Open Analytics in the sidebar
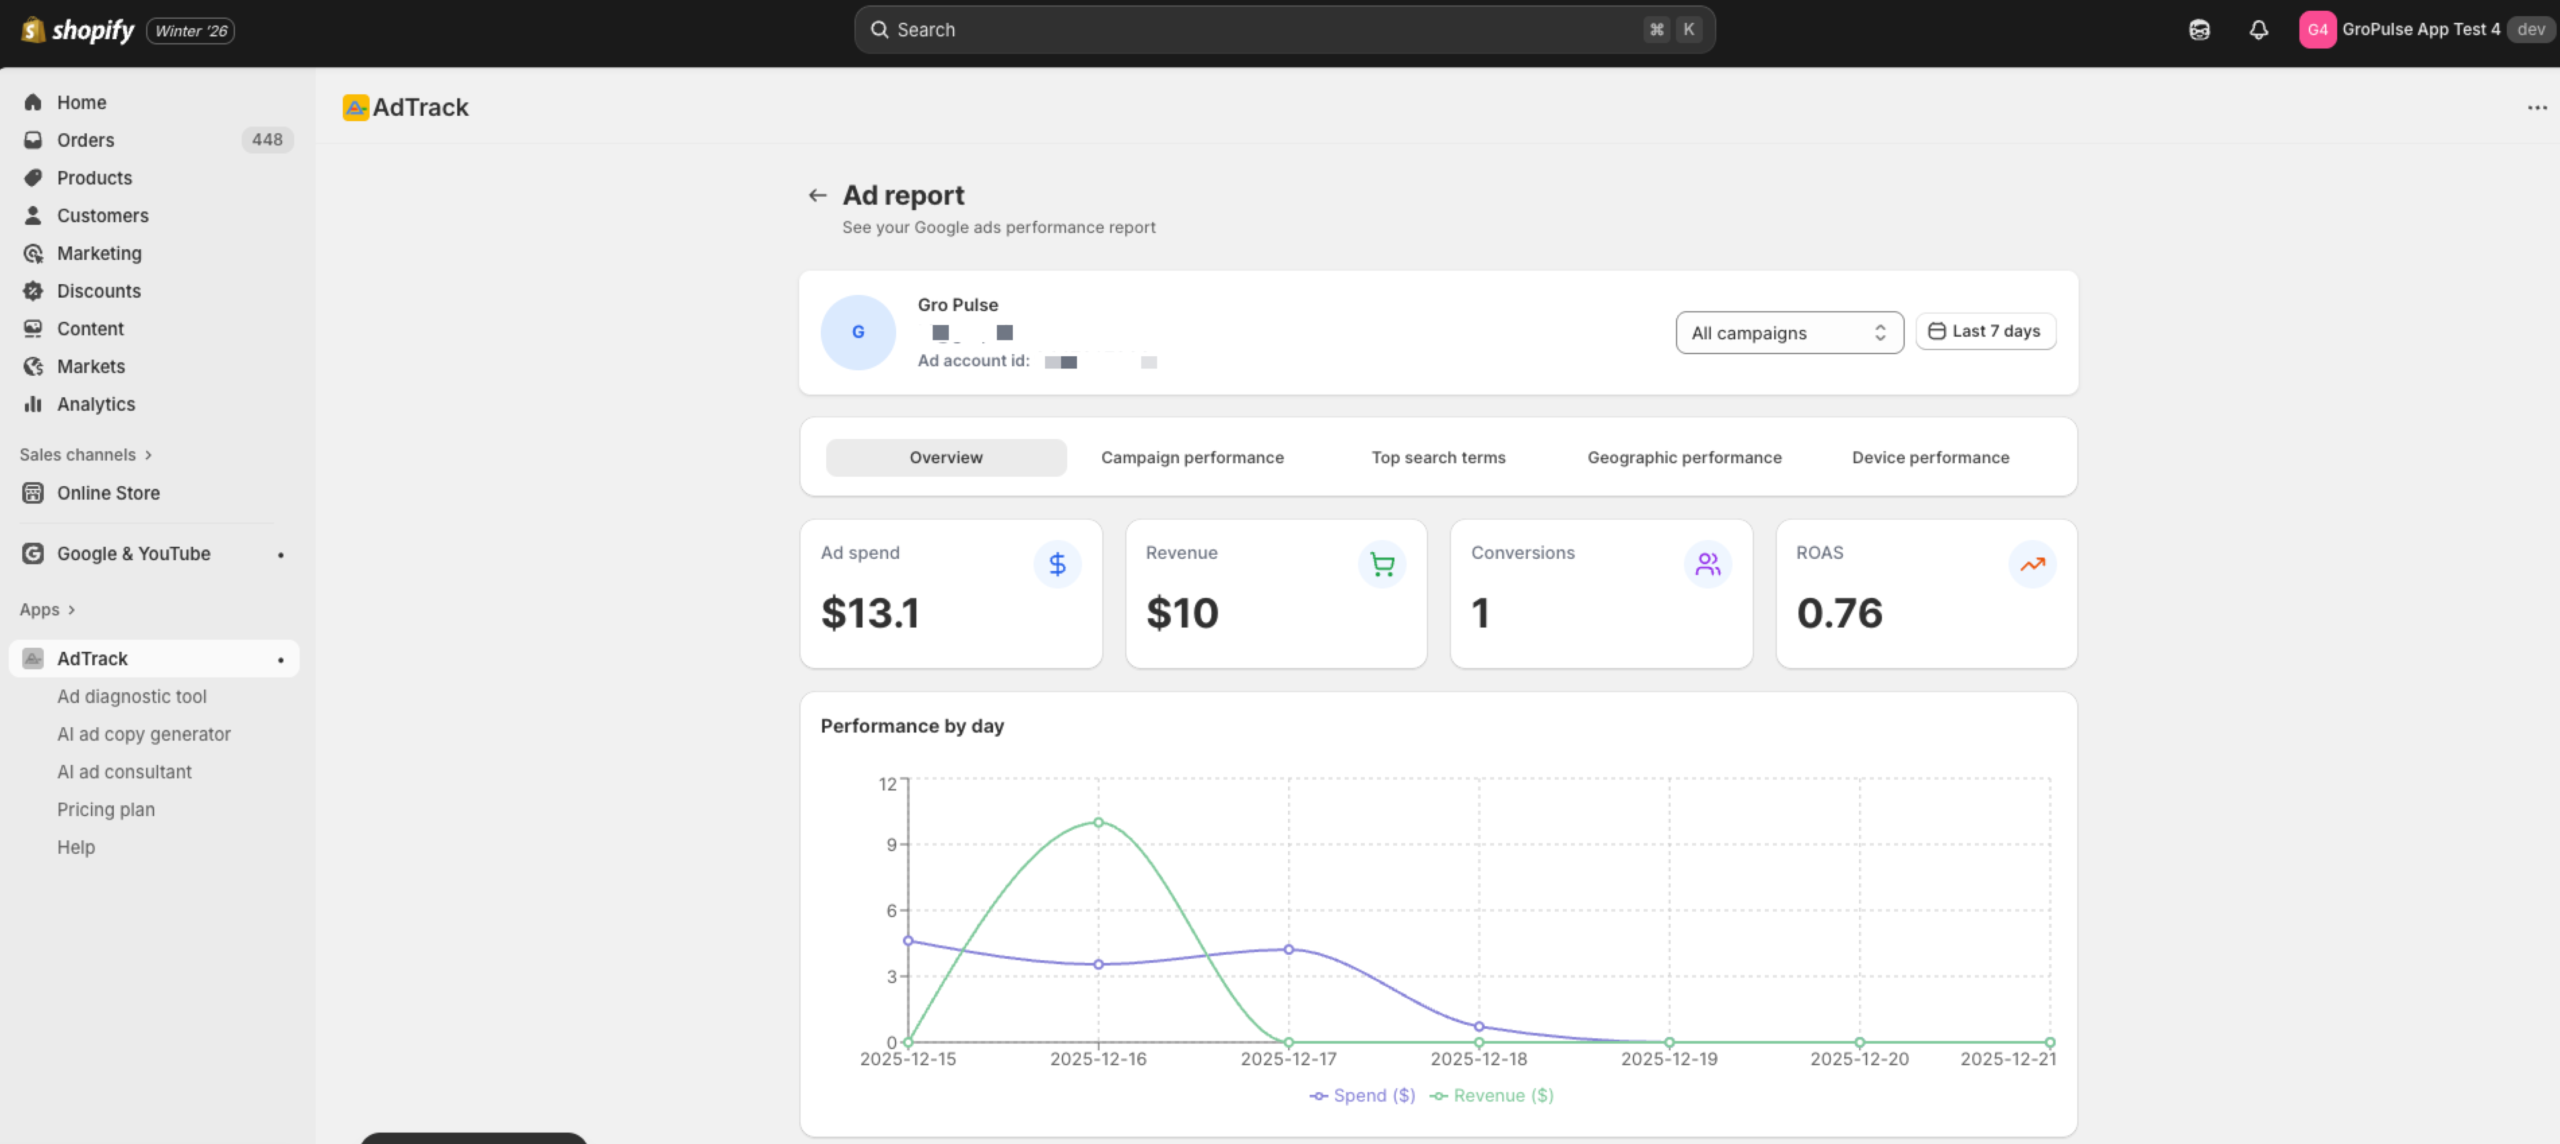Image resolution: width=2560 pixels, height=1144 pixels. click(x=96, y=404)
